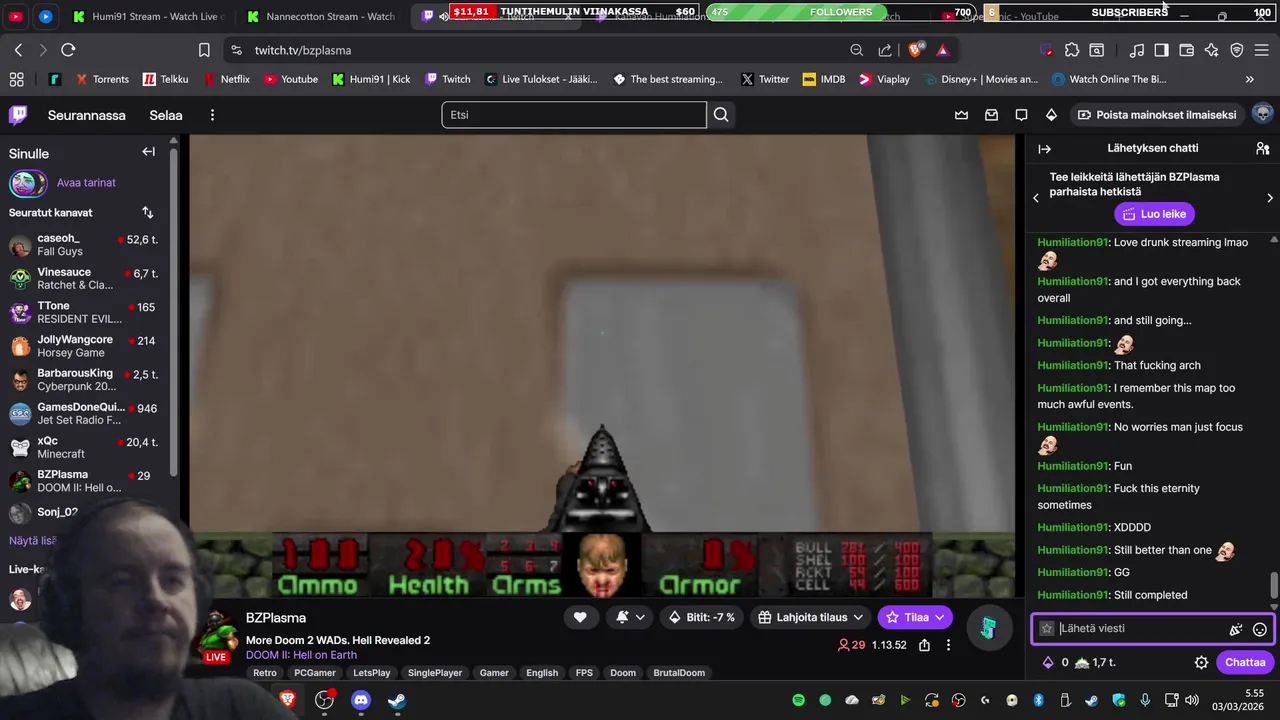Open Steam from the taskbar

pyautogui.click(x=397, y=700)
